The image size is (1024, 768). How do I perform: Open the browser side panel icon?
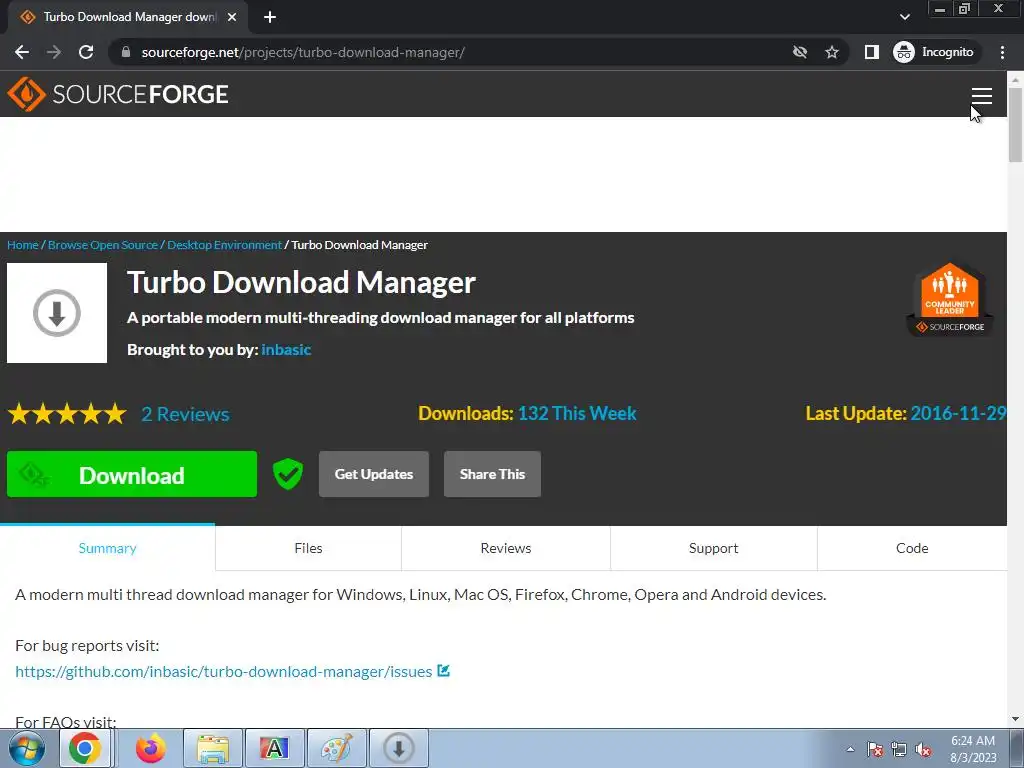pos(871,52)
